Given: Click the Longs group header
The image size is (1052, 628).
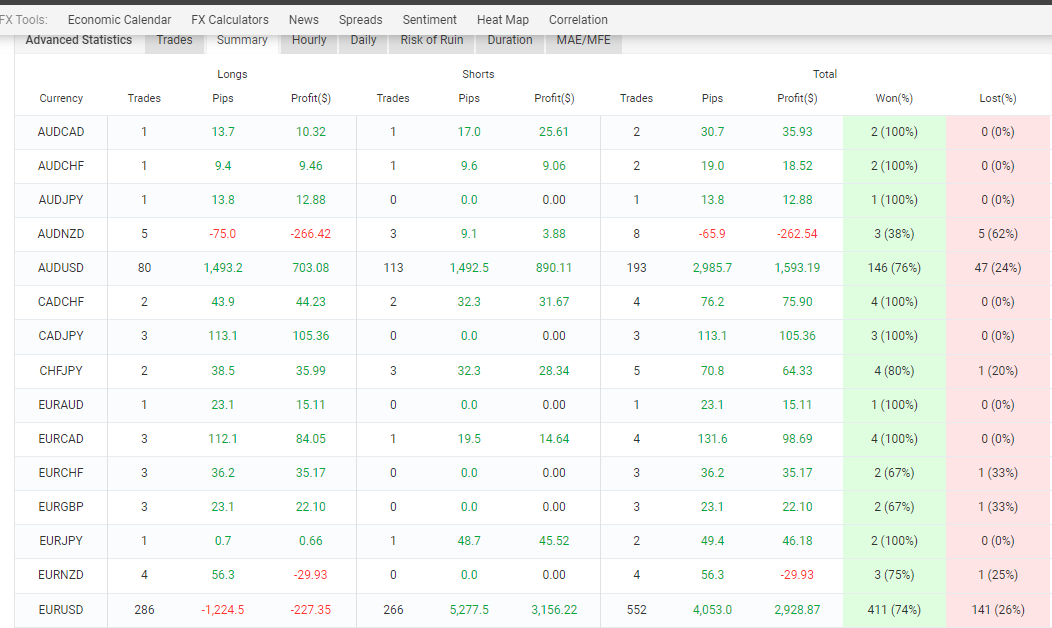Looking at the screenshot, I should coord(232,74).
